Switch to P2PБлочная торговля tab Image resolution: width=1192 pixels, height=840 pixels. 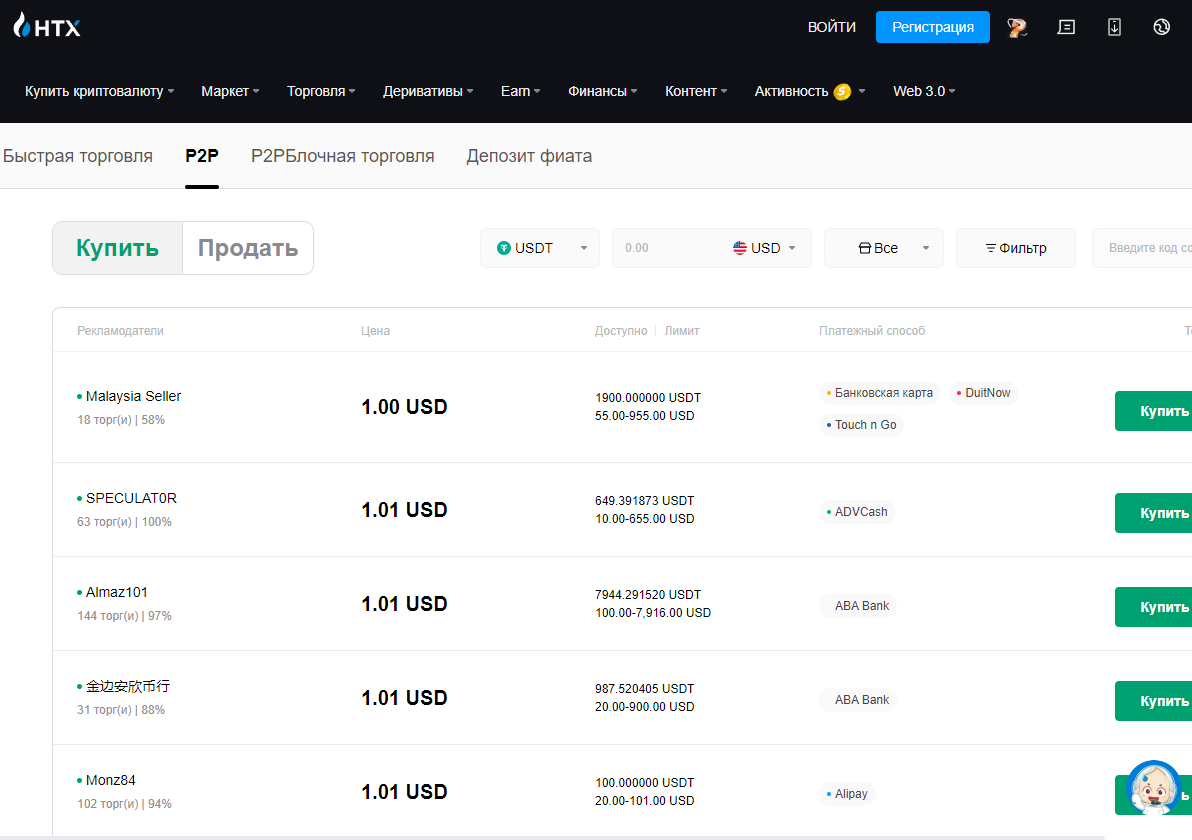pyautogui.click(x=343, y=156)
